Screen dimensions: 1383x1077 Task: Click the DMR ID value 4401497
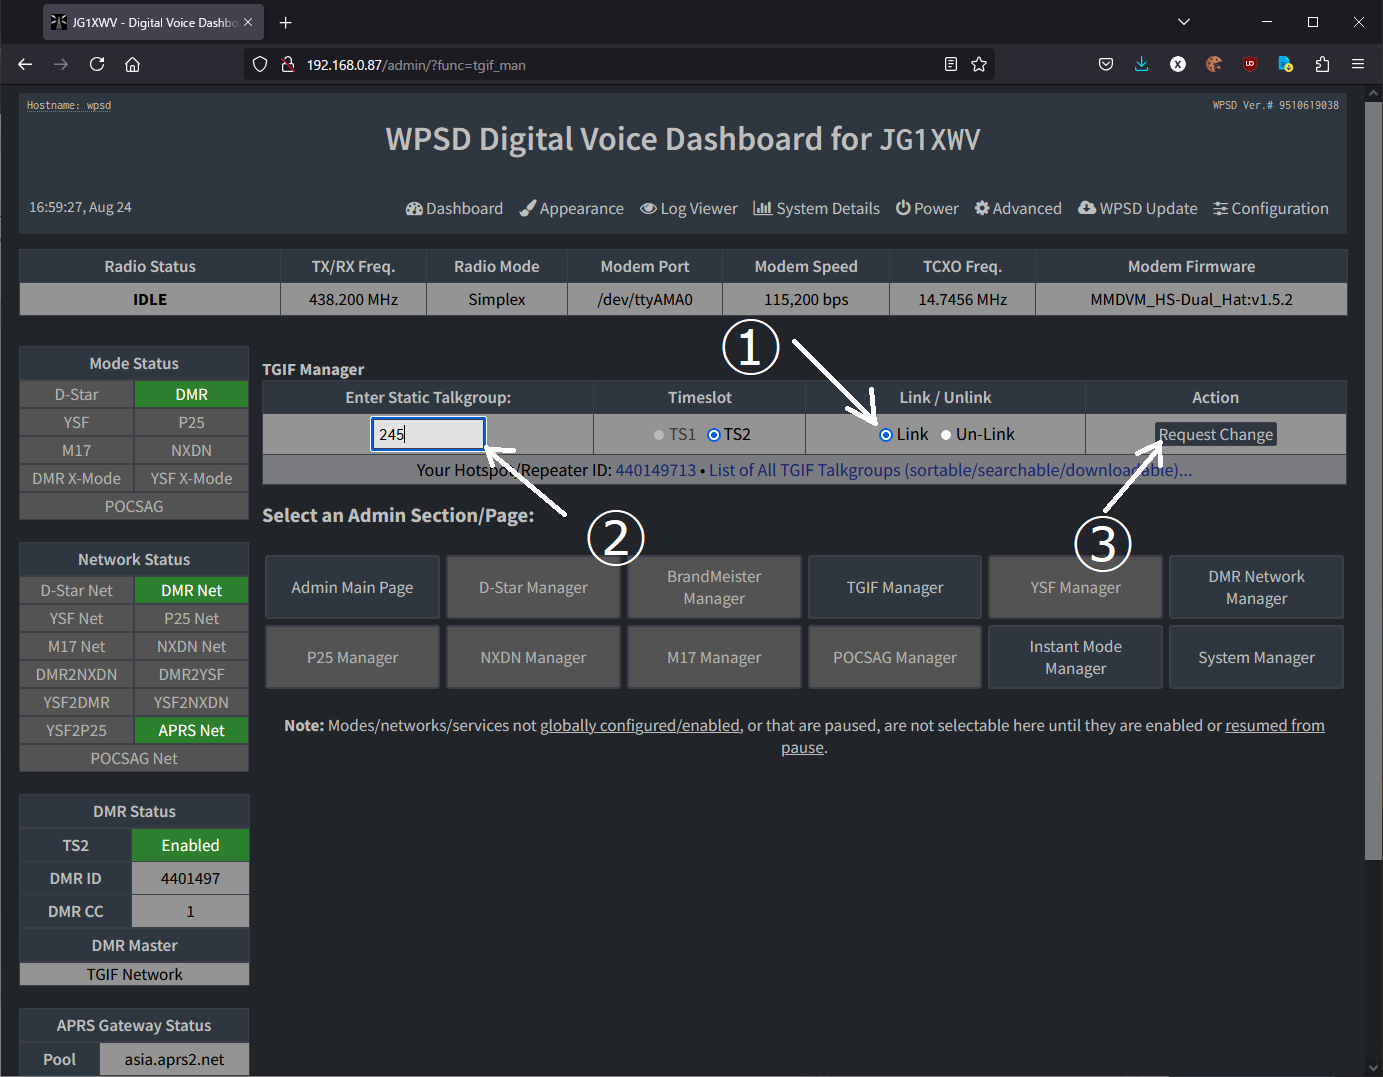[x=190, y=878]
